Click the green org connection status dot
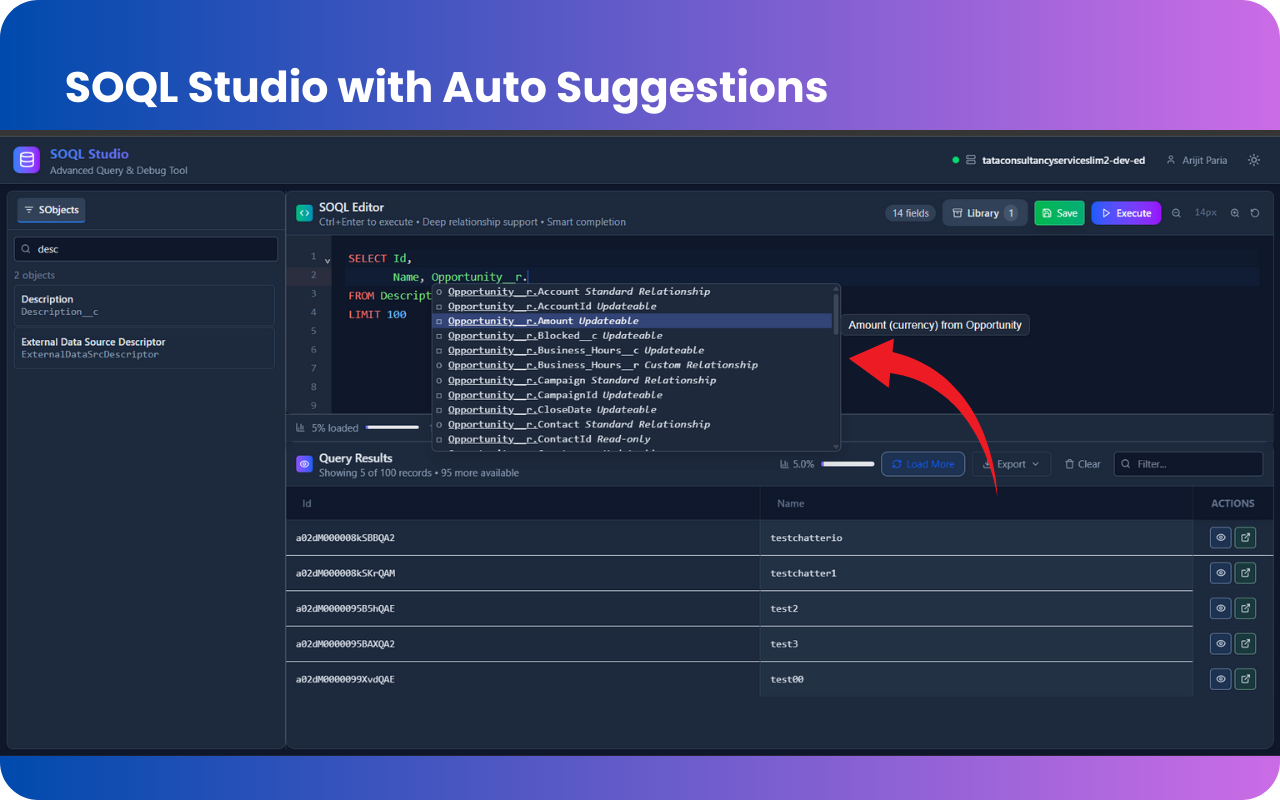Viewport: 1280px width, 800px height. tap(957, 159)
